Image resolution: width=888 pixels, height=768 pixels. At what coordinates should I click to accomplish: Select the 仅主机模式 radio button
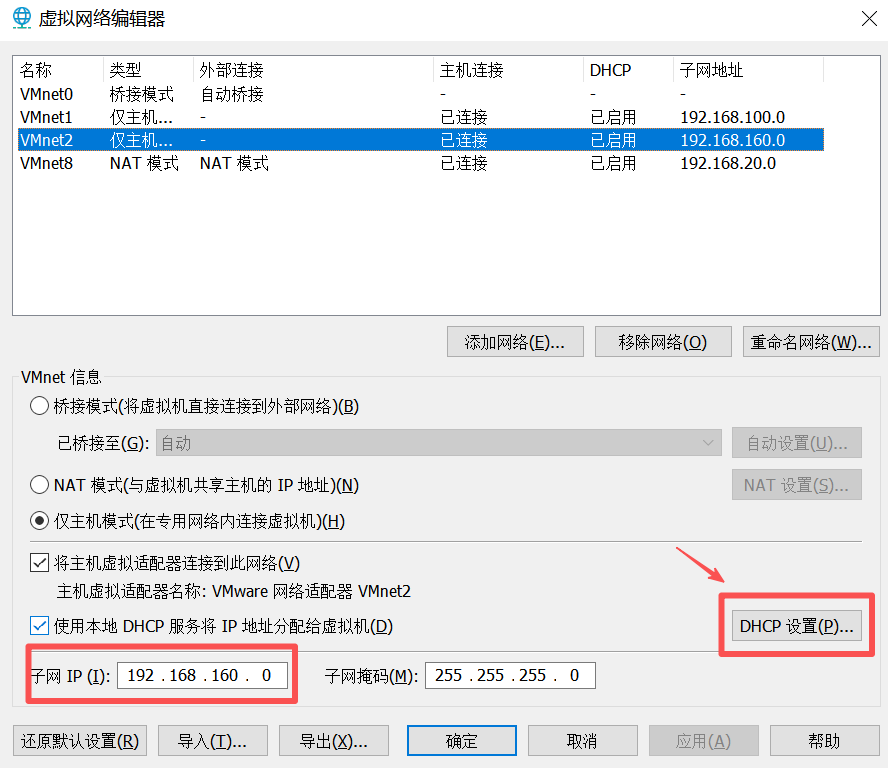point(39,520)
